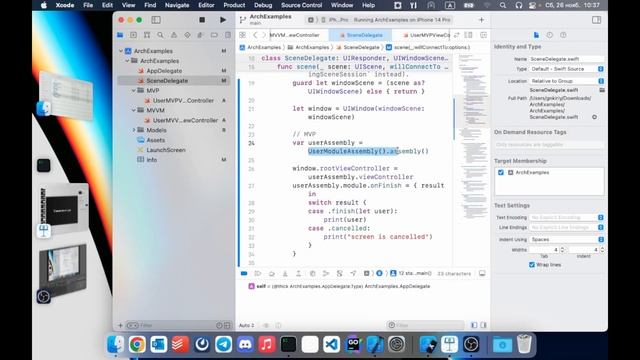
Task: Adjust the Indent width stepper
Action: pyautogui.click(x=602, y=249)
